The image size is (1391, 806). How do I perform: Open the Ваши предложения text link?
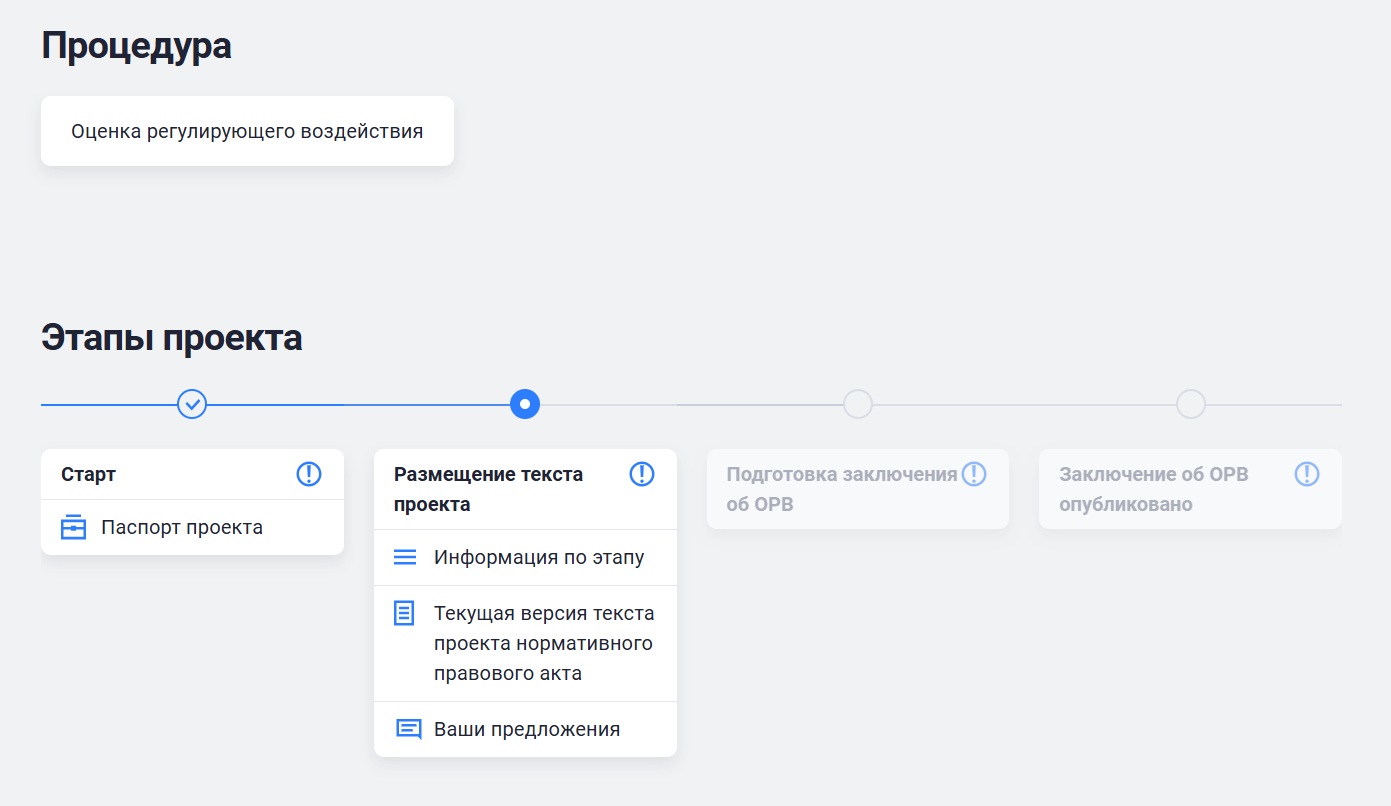pos(527,729)
